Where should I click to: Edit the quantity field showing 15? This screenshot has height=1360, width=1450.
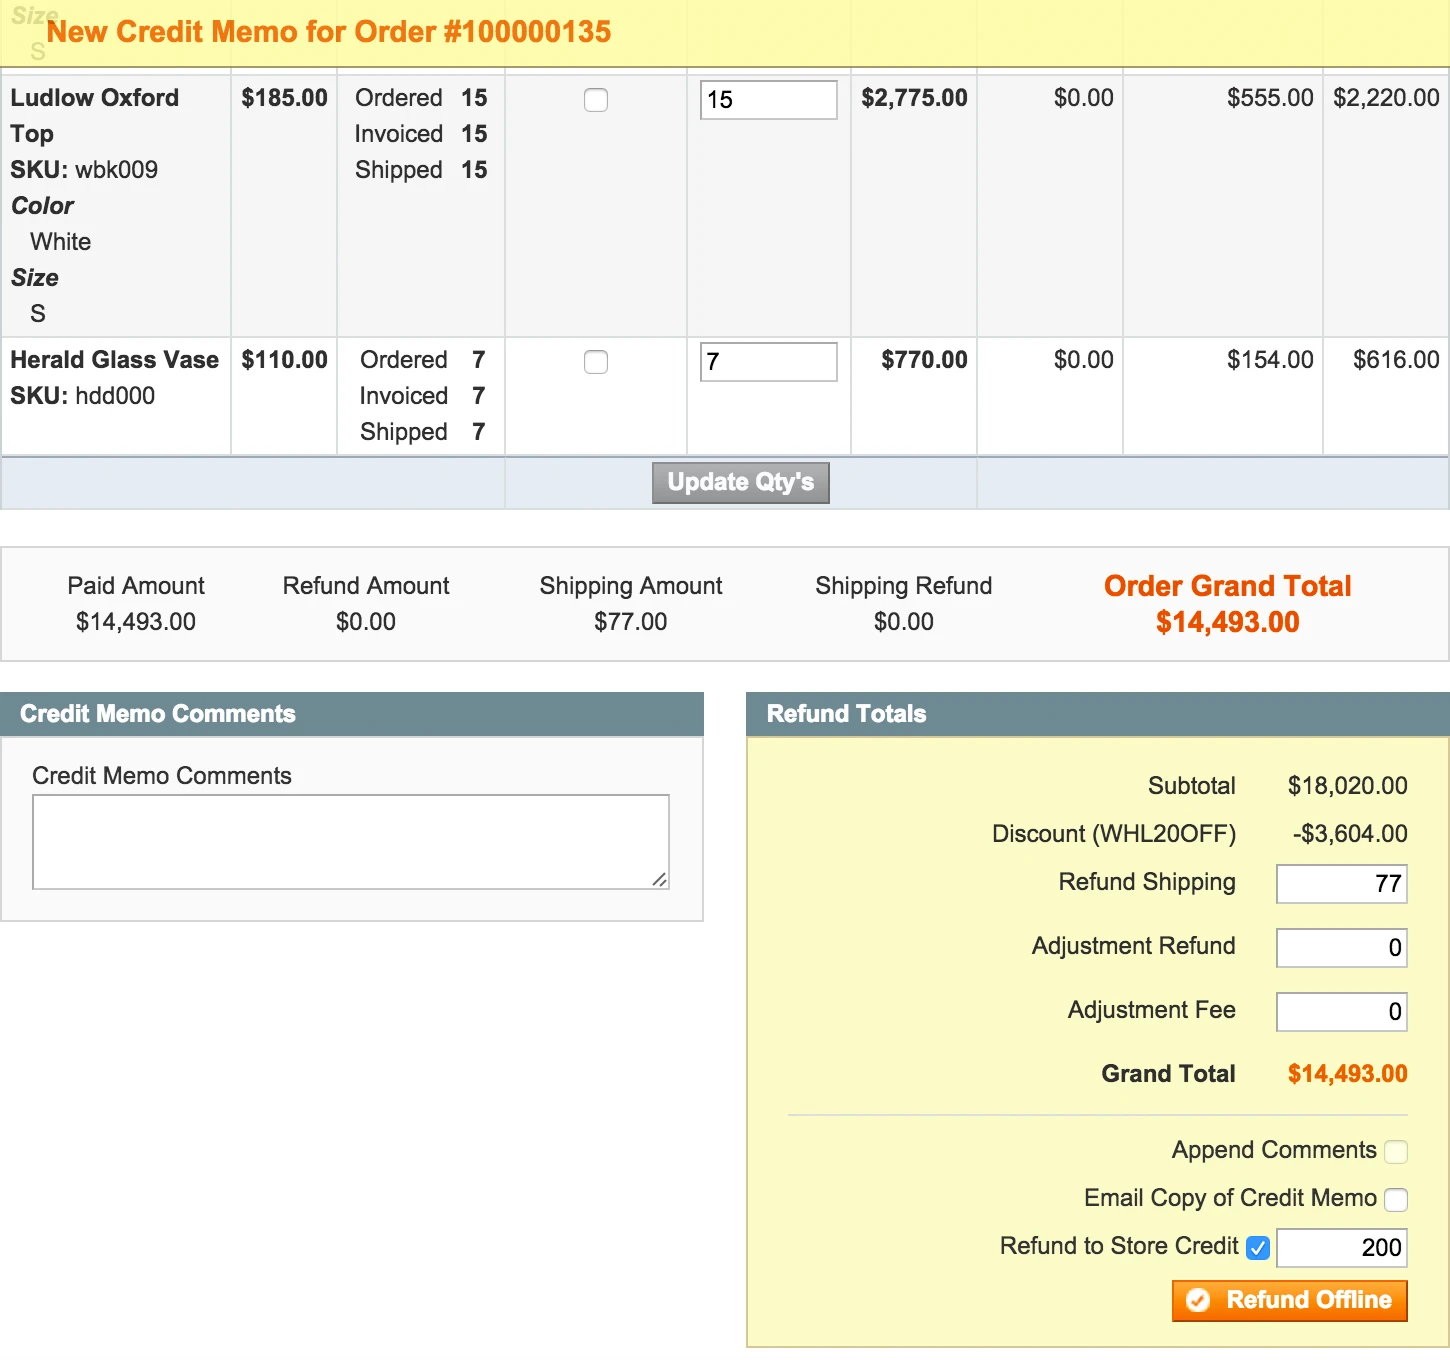click(767, 100)
